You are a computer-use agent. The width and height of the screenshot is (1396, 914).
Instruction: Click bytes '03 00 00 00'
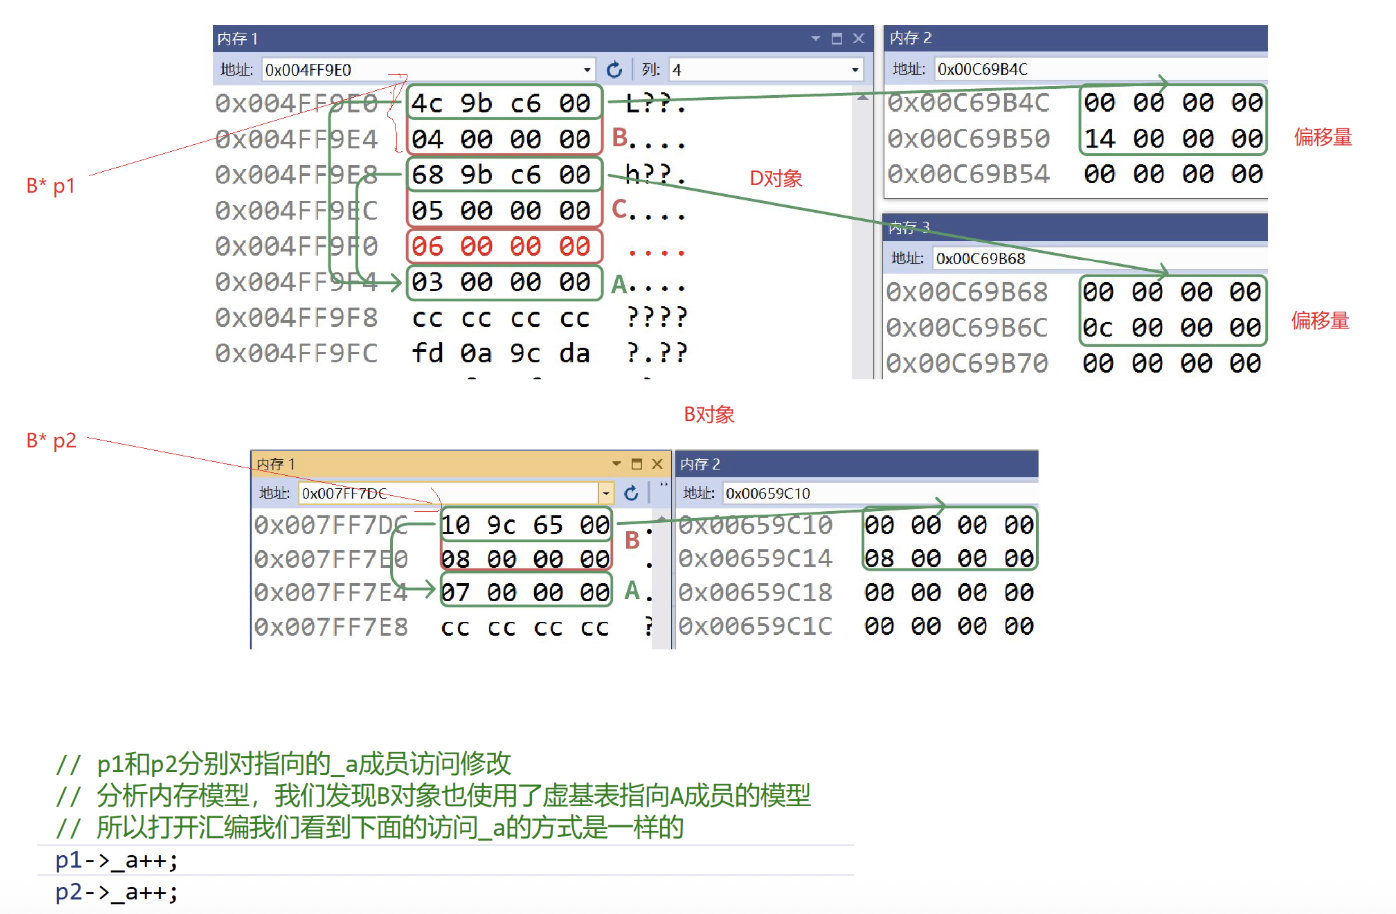(x=502, y=282)
